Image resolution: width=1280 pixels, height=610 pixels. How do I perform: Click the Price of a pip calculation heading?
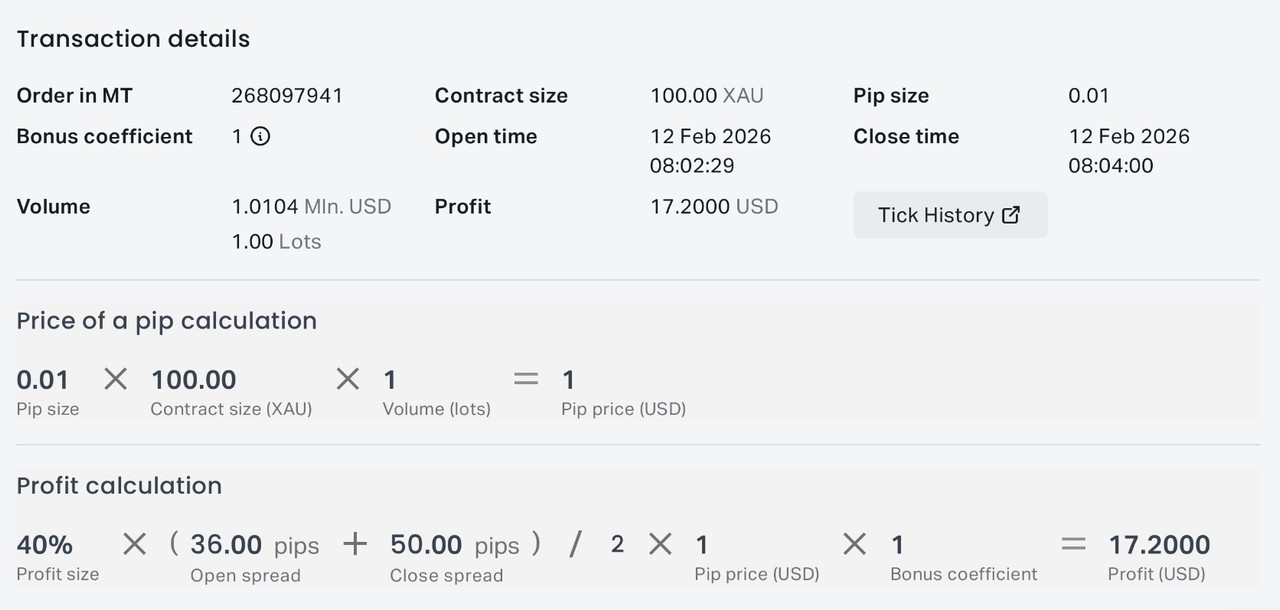[x=166, y=321]
